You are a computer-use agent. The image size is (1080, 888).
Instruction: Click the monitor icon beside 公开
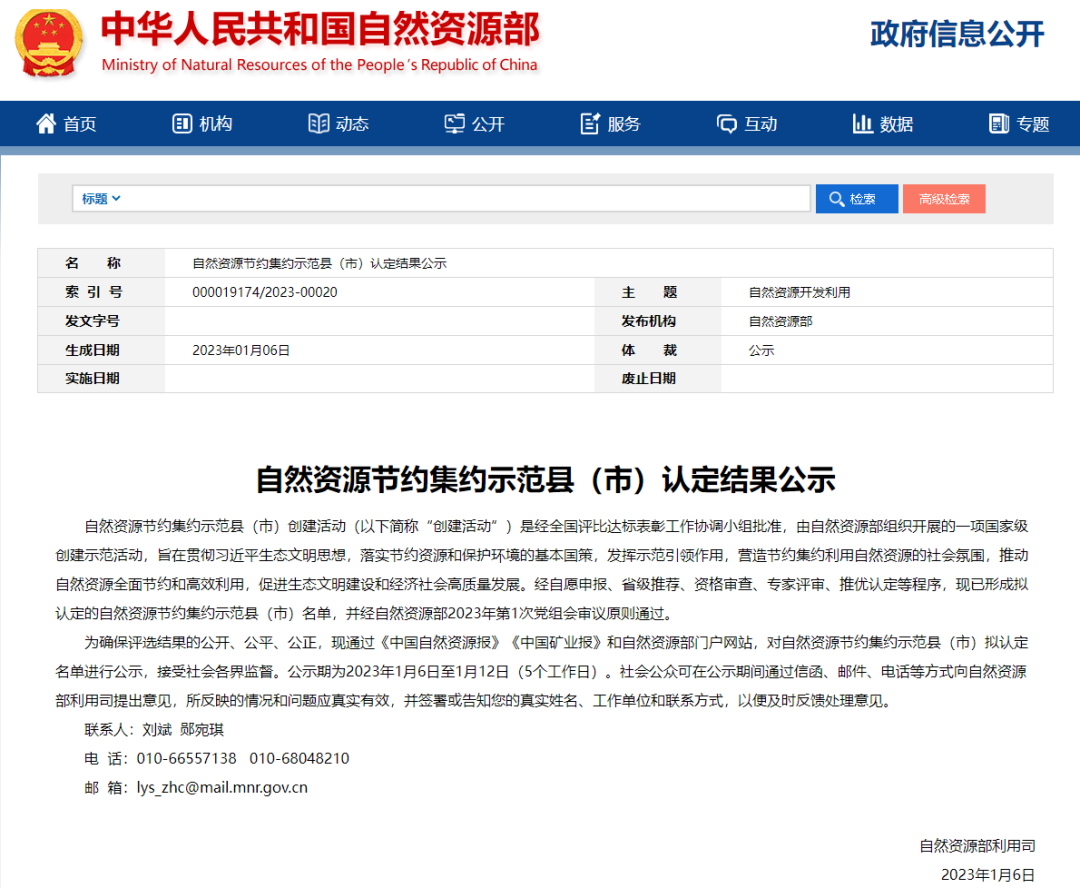pos(455,123)
